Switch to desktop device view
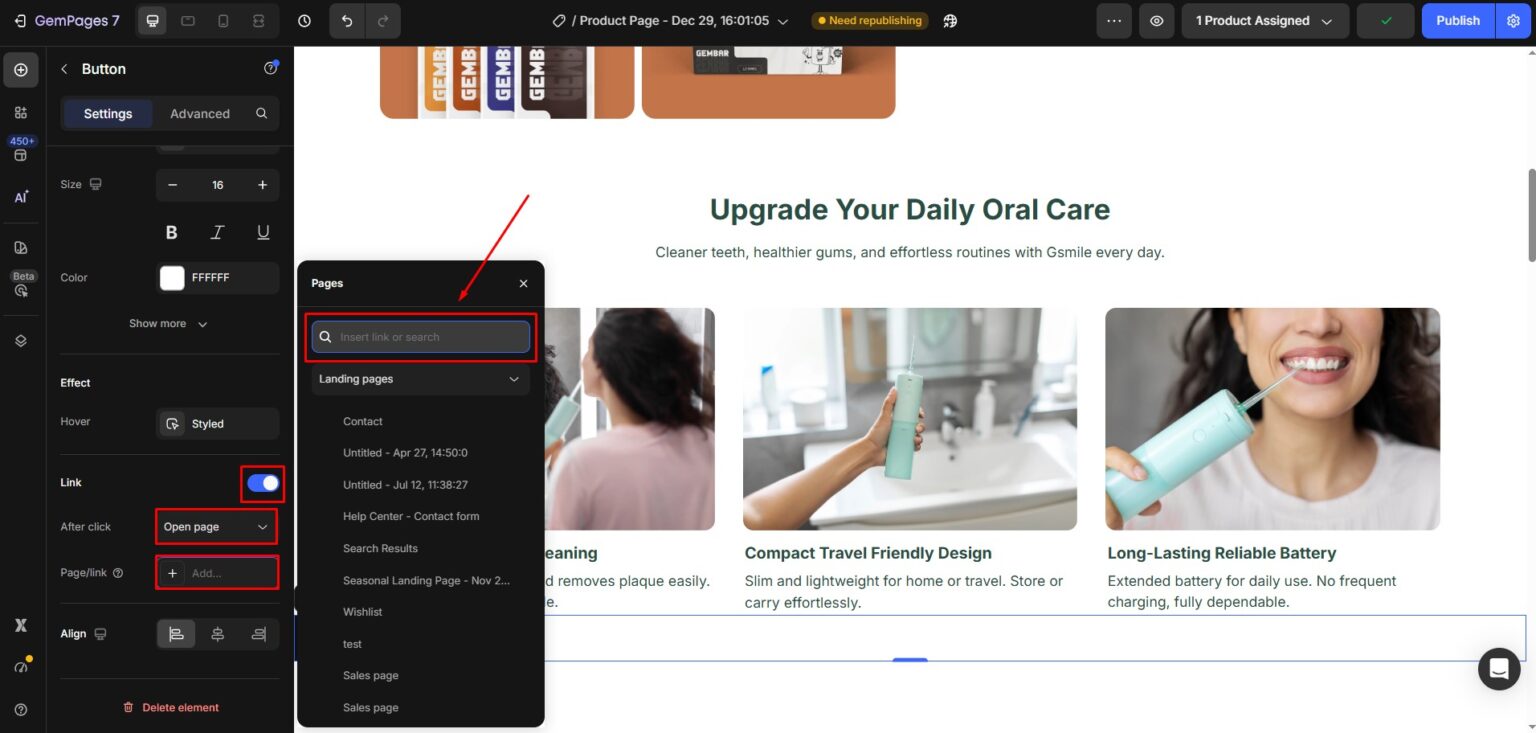1536x733 pixels. (x=152, y=20)
